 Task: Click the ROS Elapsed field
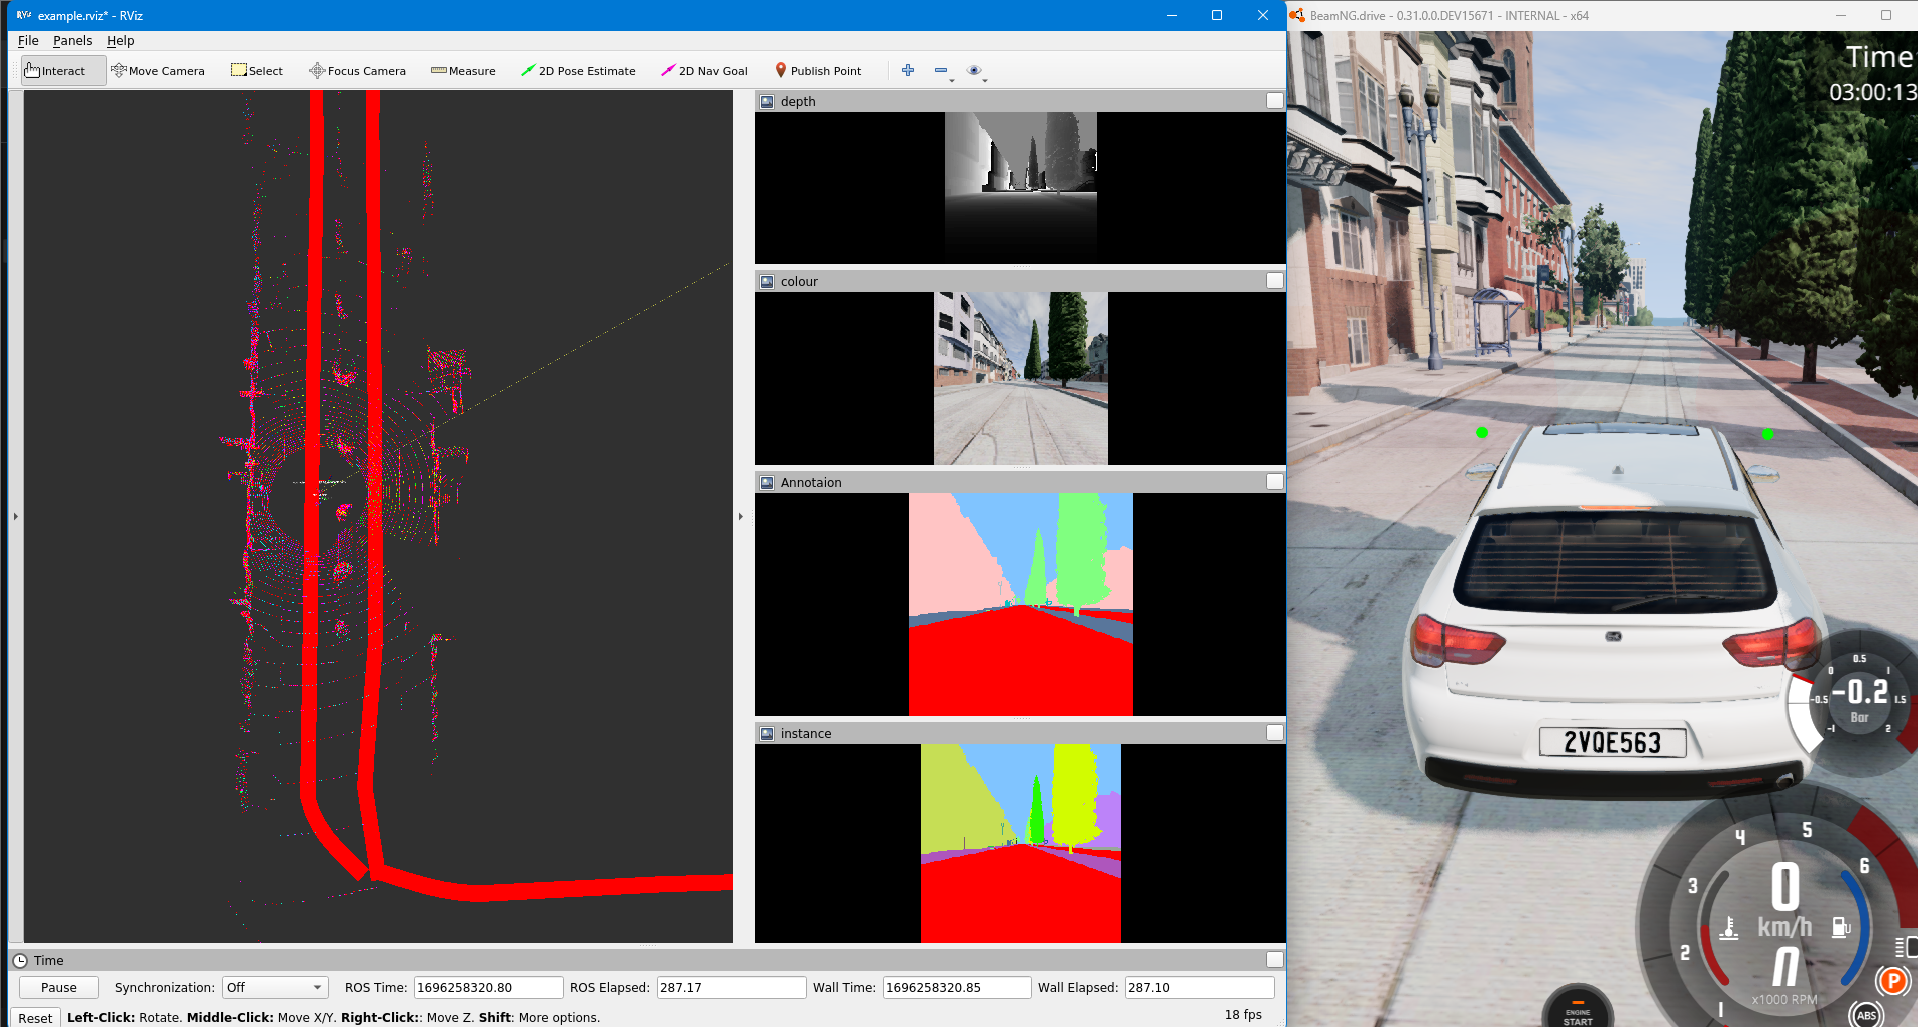coord(731,988)
